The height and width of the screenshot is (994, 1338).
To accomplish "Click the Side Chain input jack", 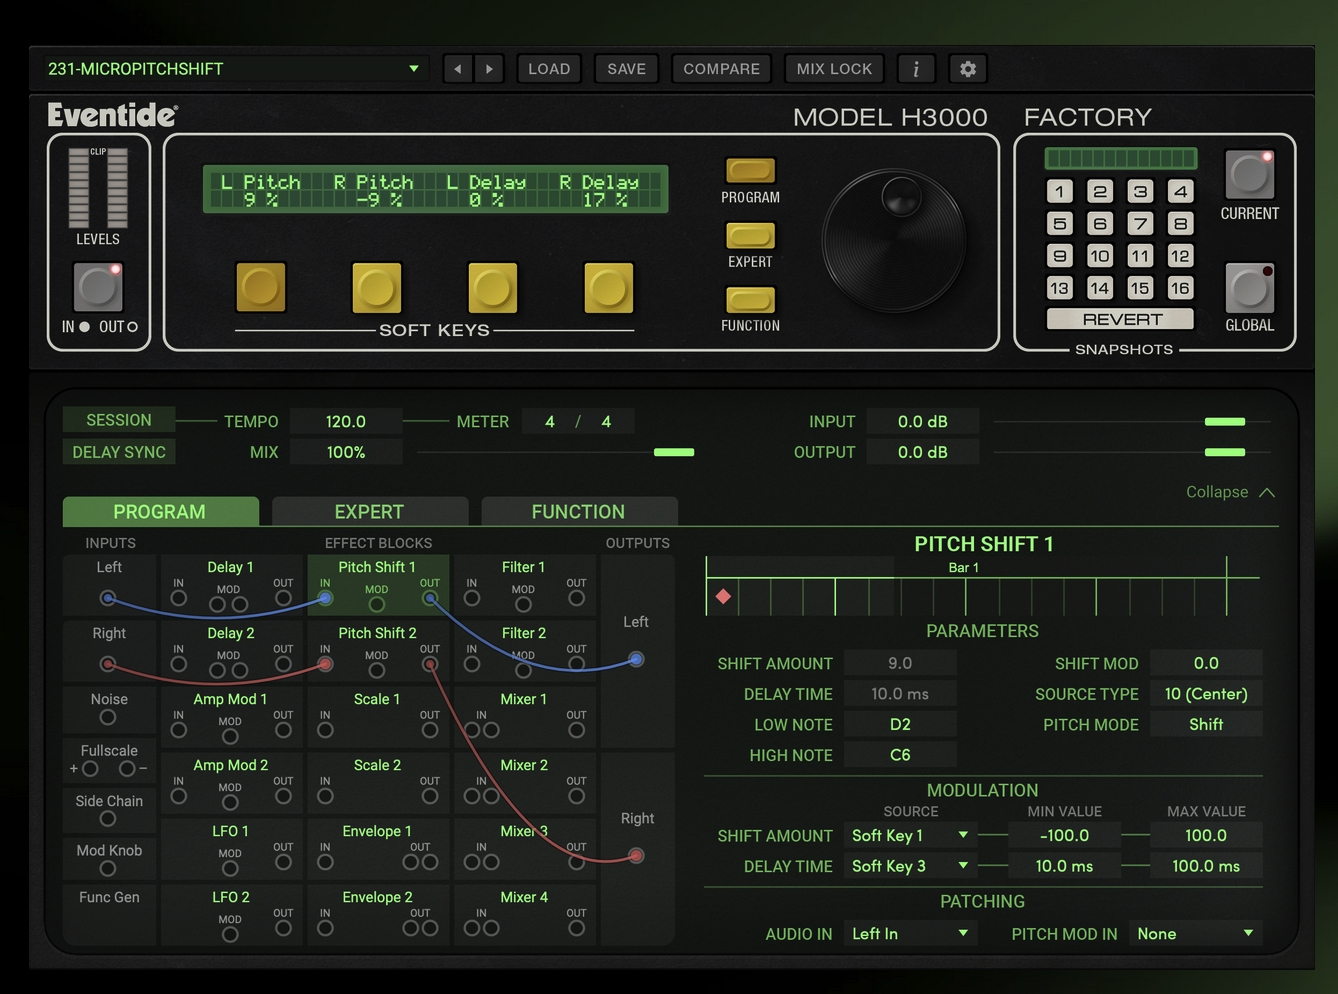I will (108, 819).
